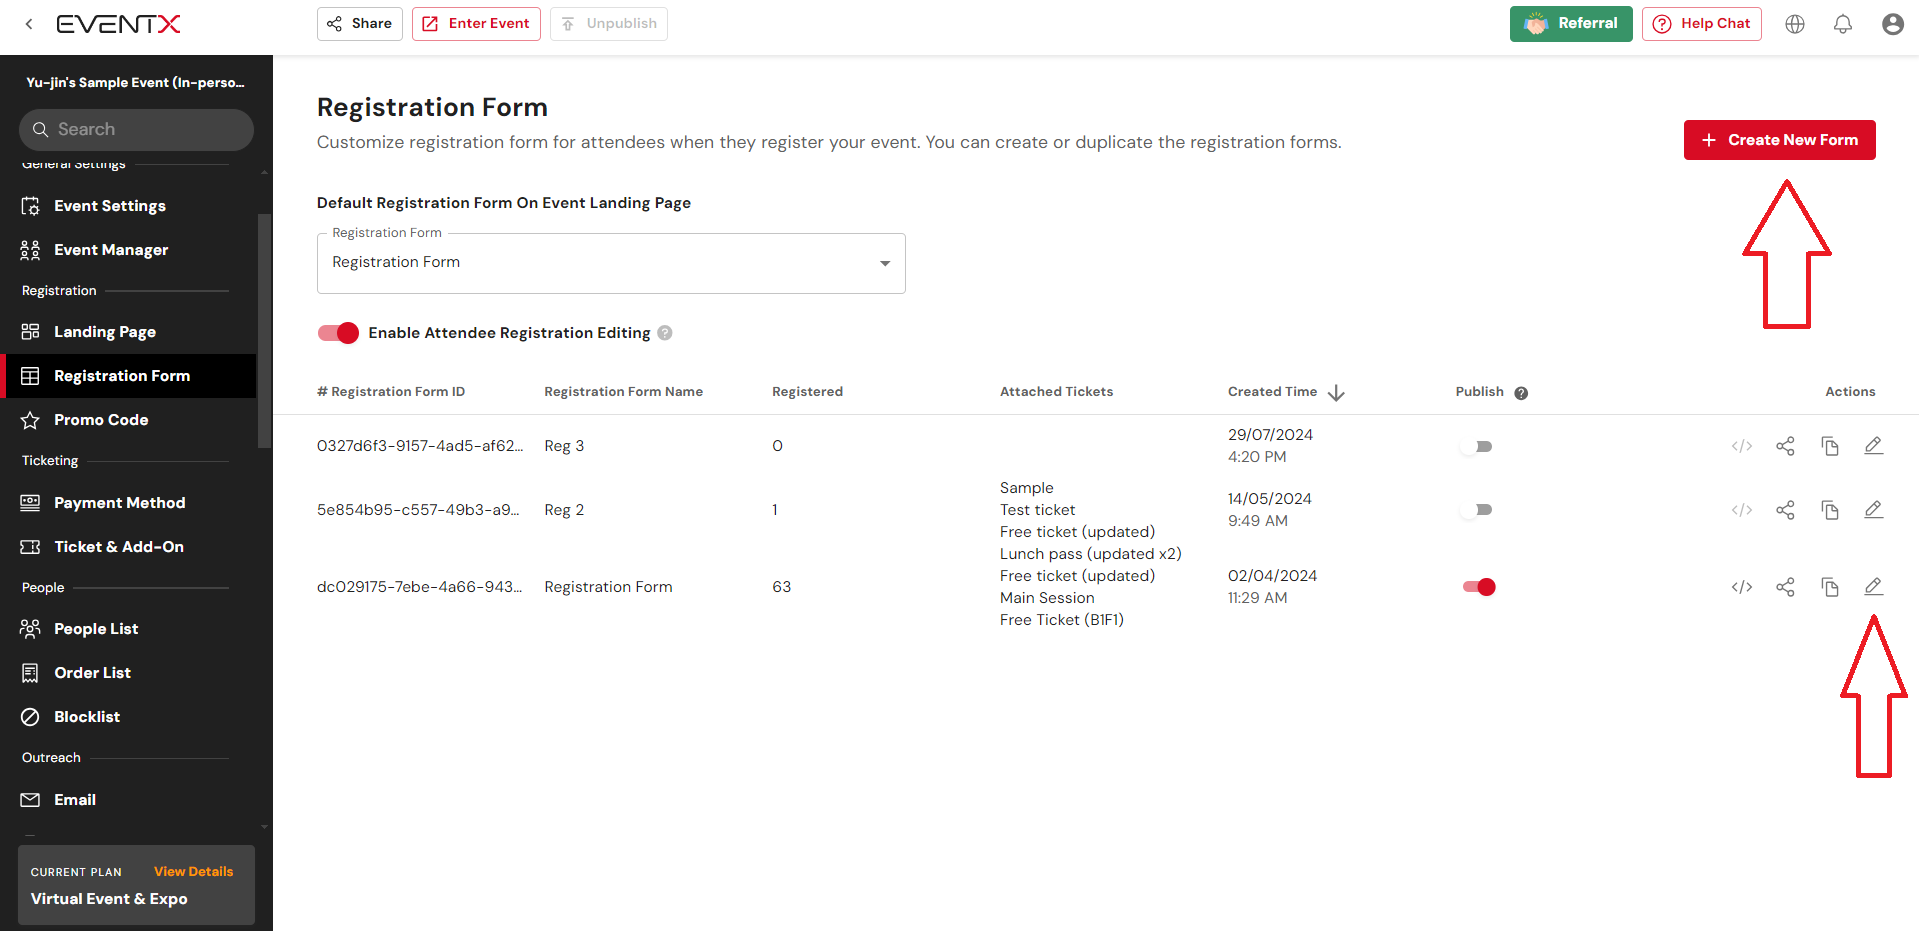This screenshot has width=1919, height=931.
Task: Click the Referral button
Action: 1571,24
